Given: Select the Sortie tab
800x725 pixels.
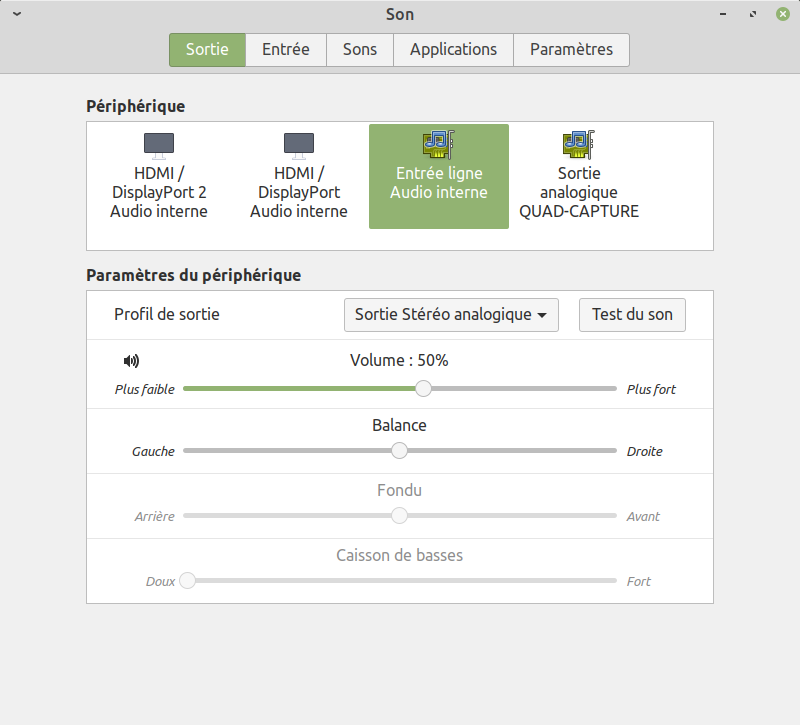Looking at the screenshot, I should [x=207, y=49].
